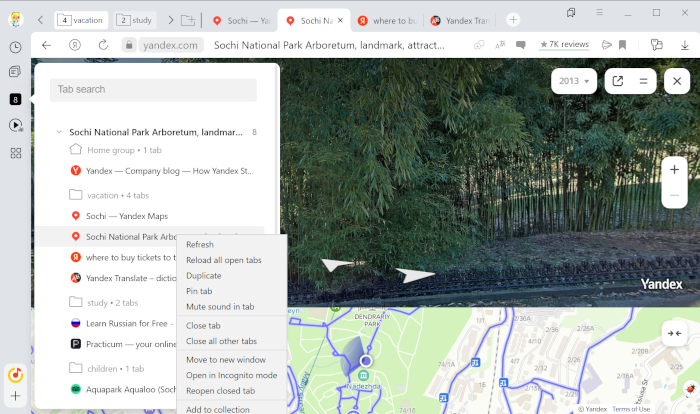Open panorama in a new window icon

(617, 81)
